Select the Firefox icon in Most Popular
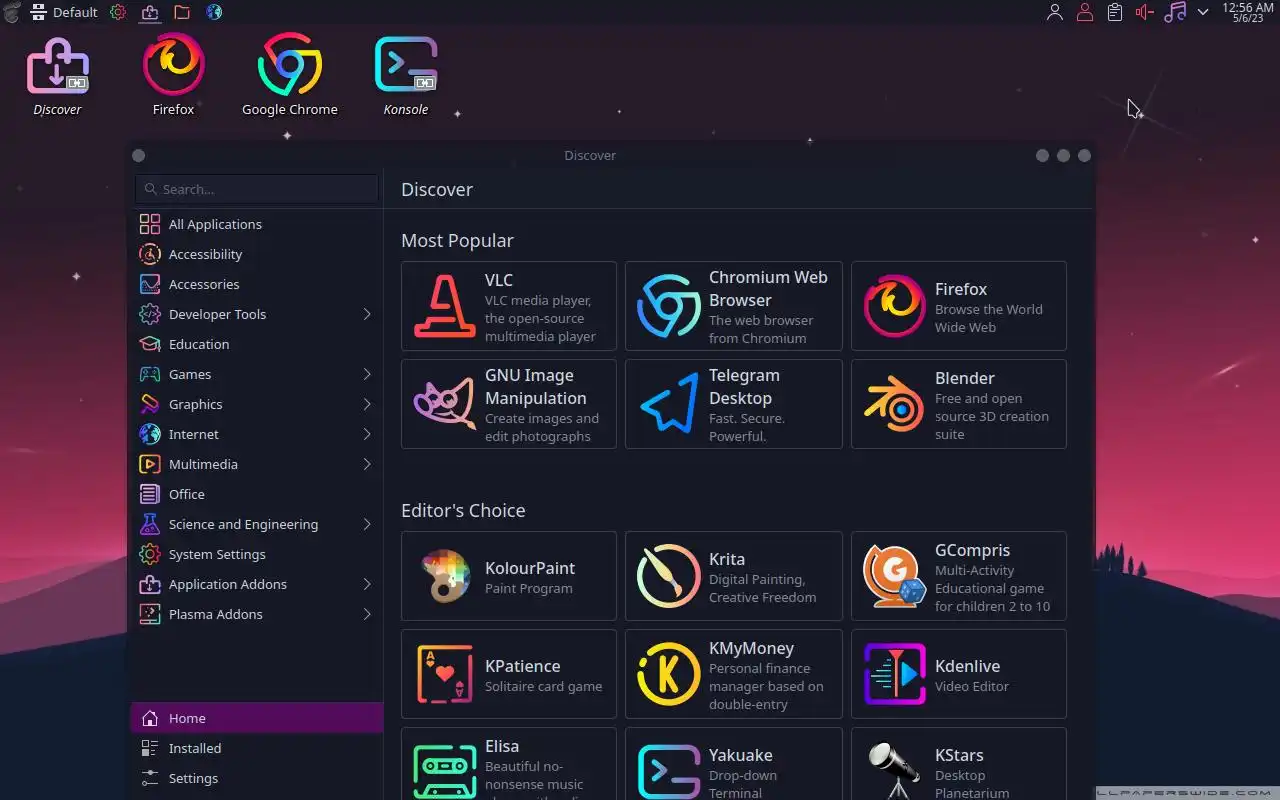Screen dimensions: 1280x800 coord(894,306)
